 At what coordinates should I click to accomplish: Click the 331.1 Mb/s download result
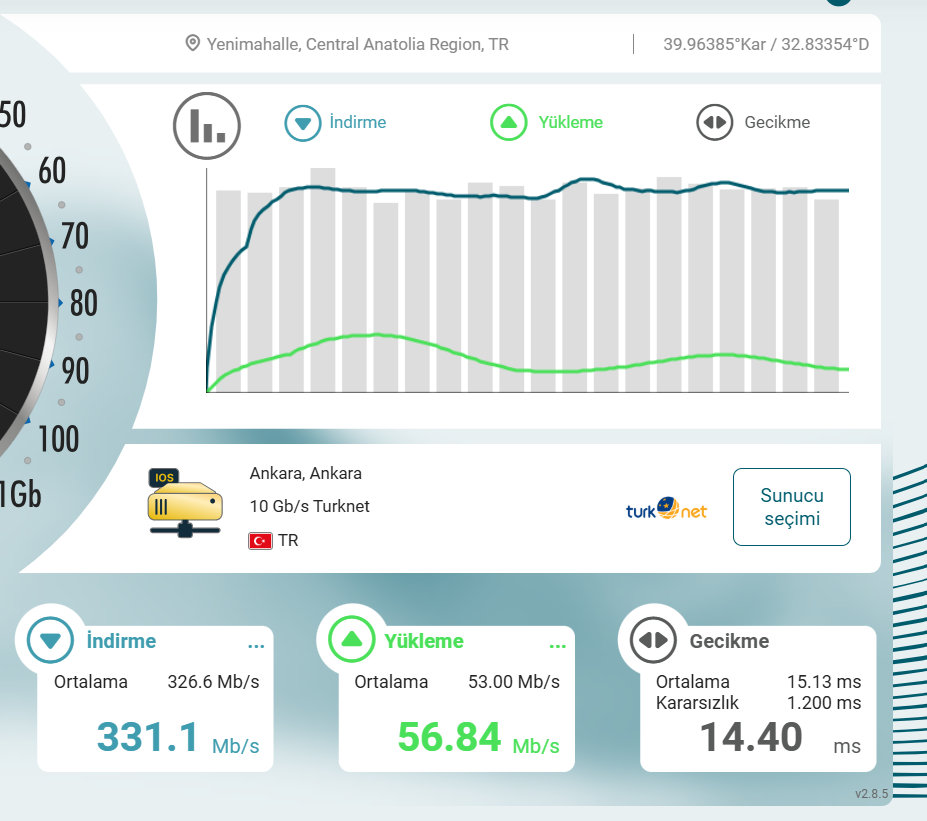click(x=178, y=738)
